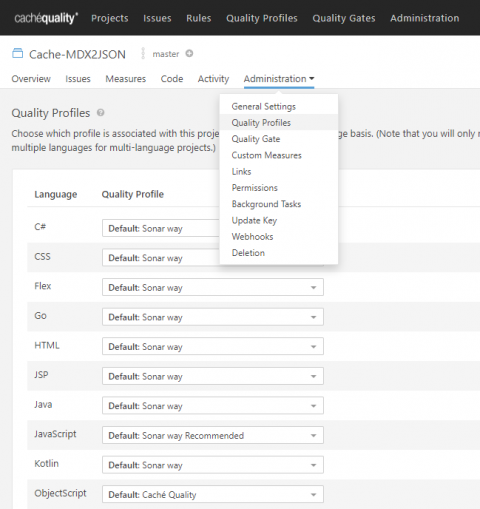Select Links from the Administration menu

point(279,172)
